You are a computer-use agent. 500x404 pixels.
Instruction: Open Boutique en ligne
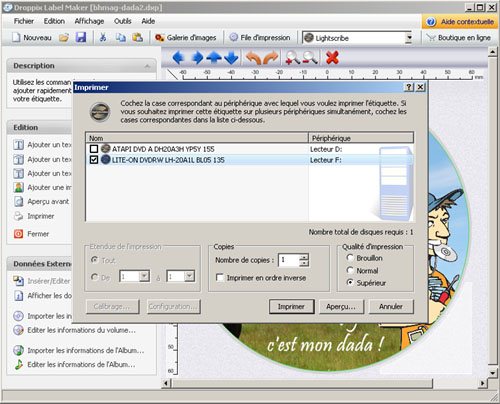pyautogui.click(x=458, y=38)
